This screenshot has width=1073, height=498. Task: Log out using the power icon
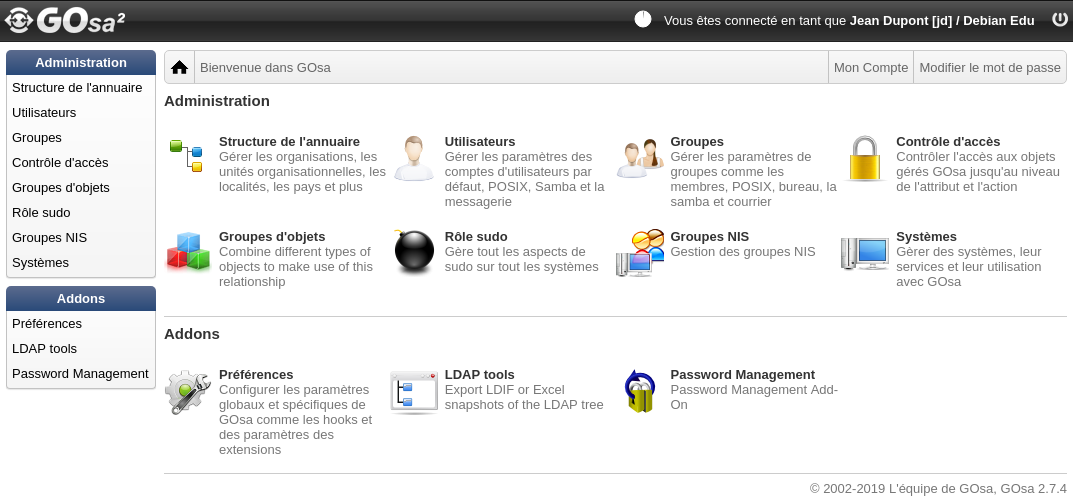click(1059, 20)
